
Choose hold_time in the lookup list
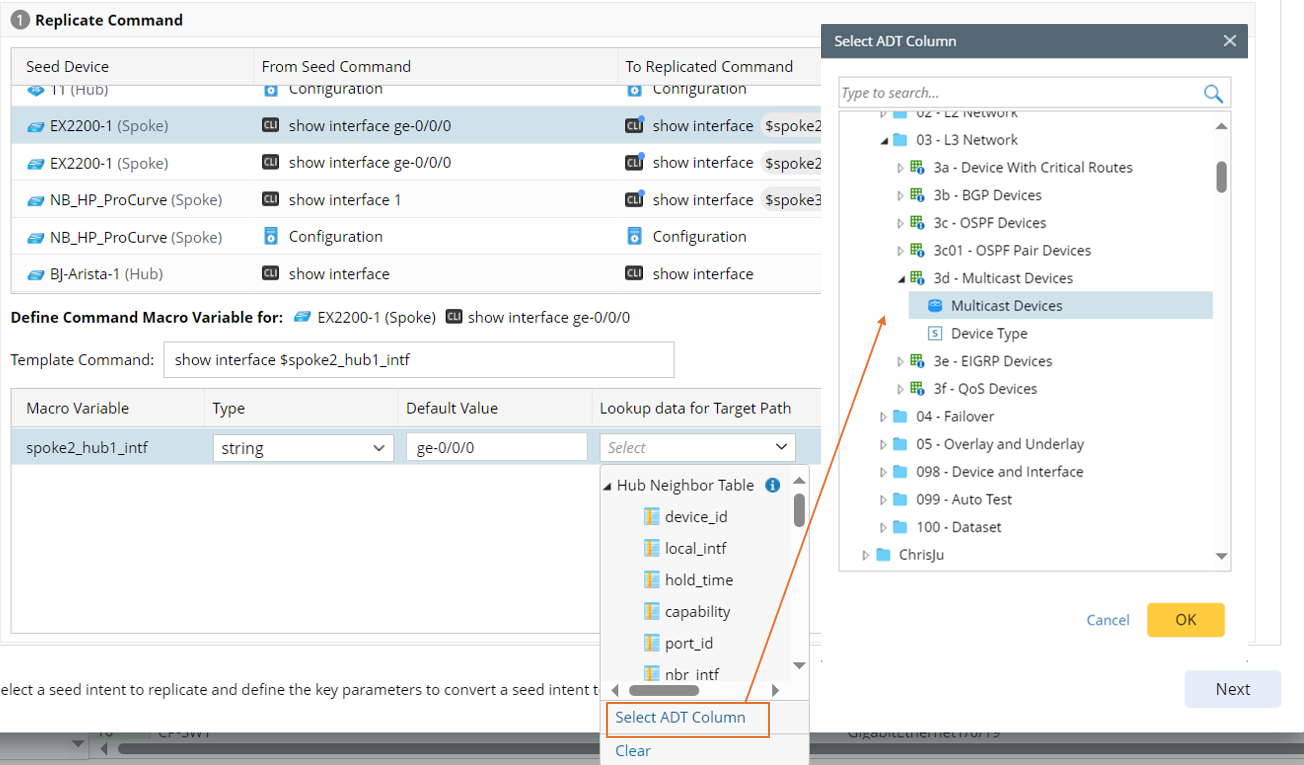698,580
